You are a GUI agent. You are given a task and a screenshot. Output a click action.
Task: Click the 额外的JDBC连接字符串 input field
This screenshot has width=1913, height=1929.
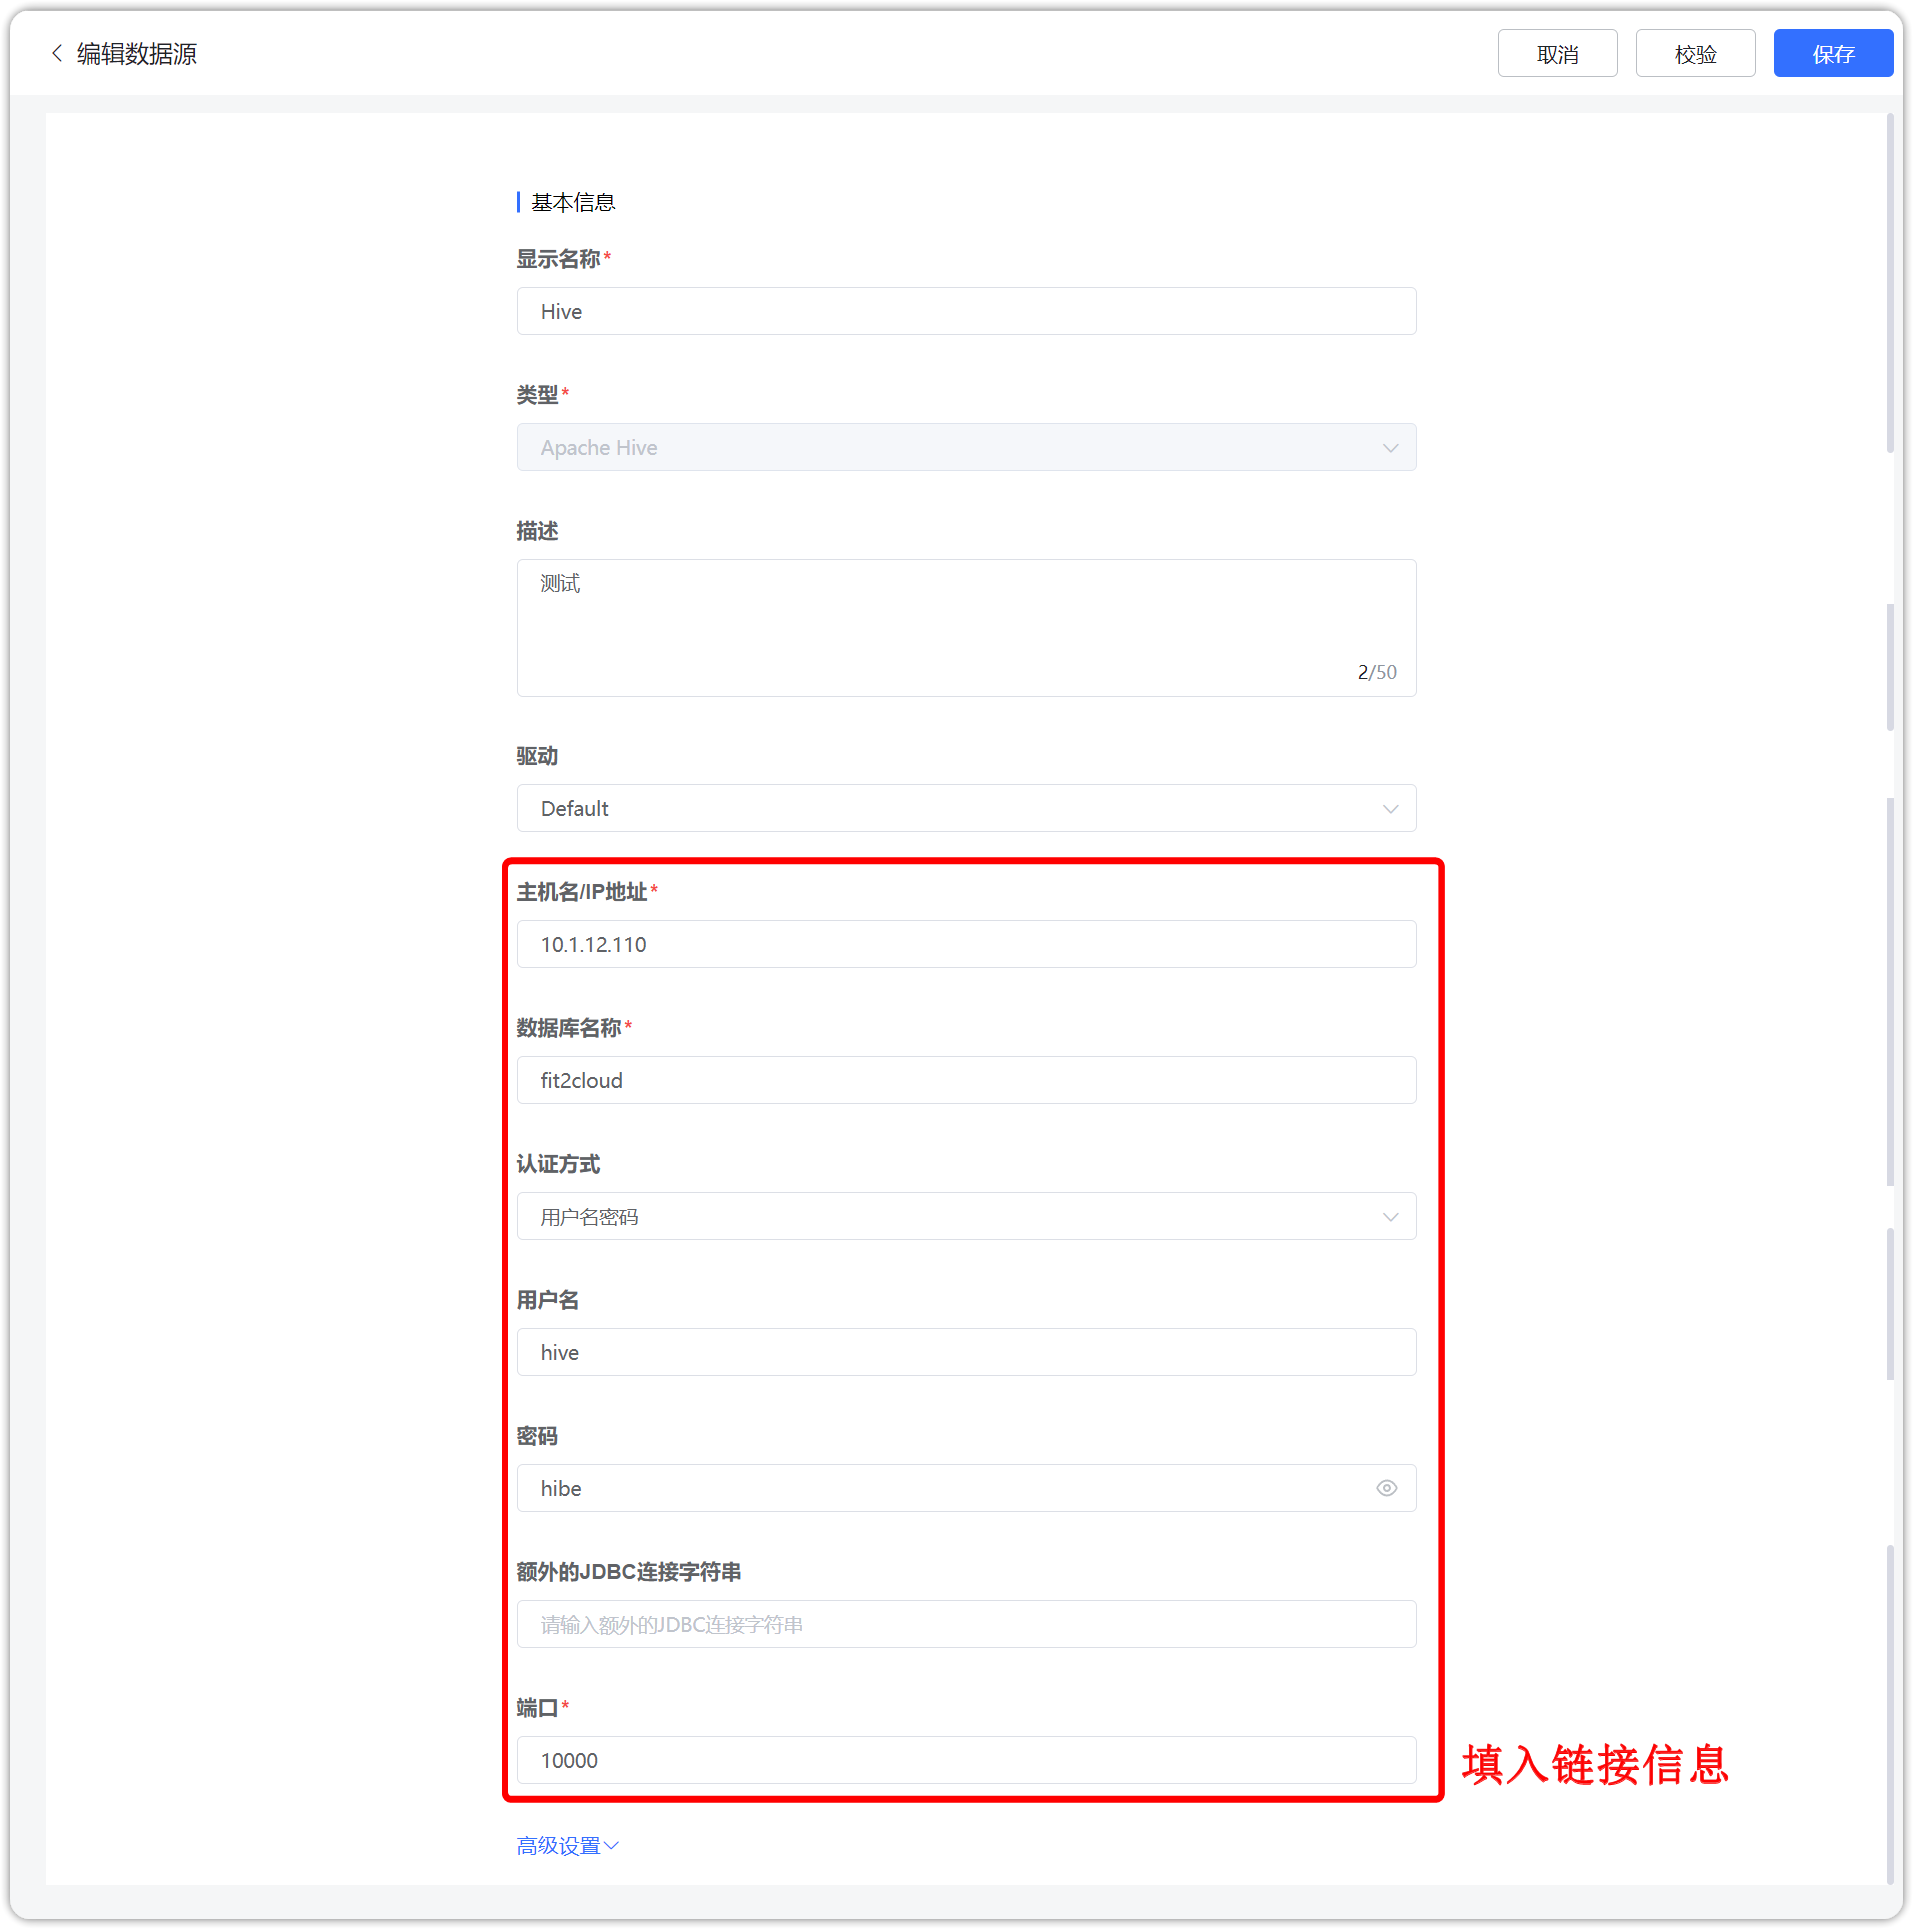pos(966,1624)
